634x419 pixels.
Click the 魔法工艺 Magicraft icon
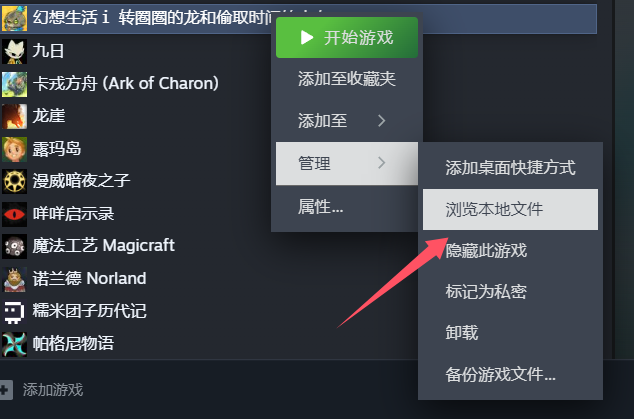coord(14,246)
